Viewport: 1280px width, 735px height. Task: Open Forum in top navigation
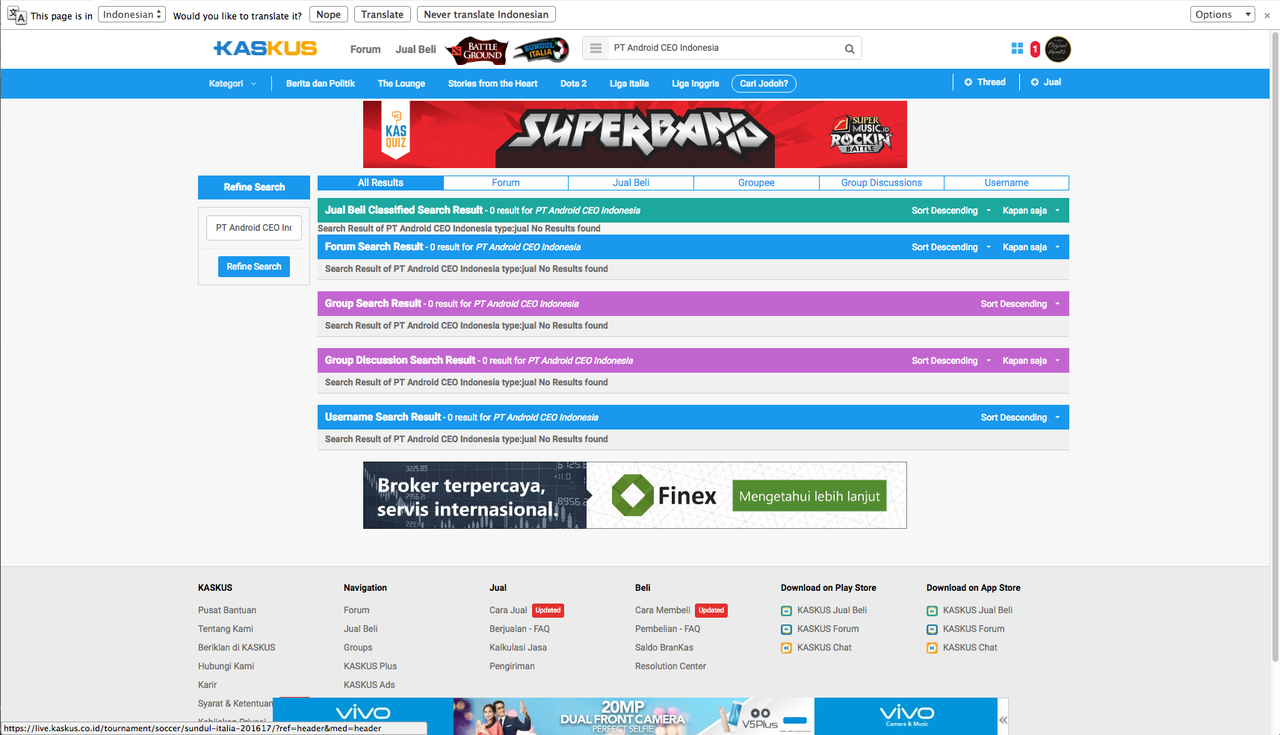[365, 49]
